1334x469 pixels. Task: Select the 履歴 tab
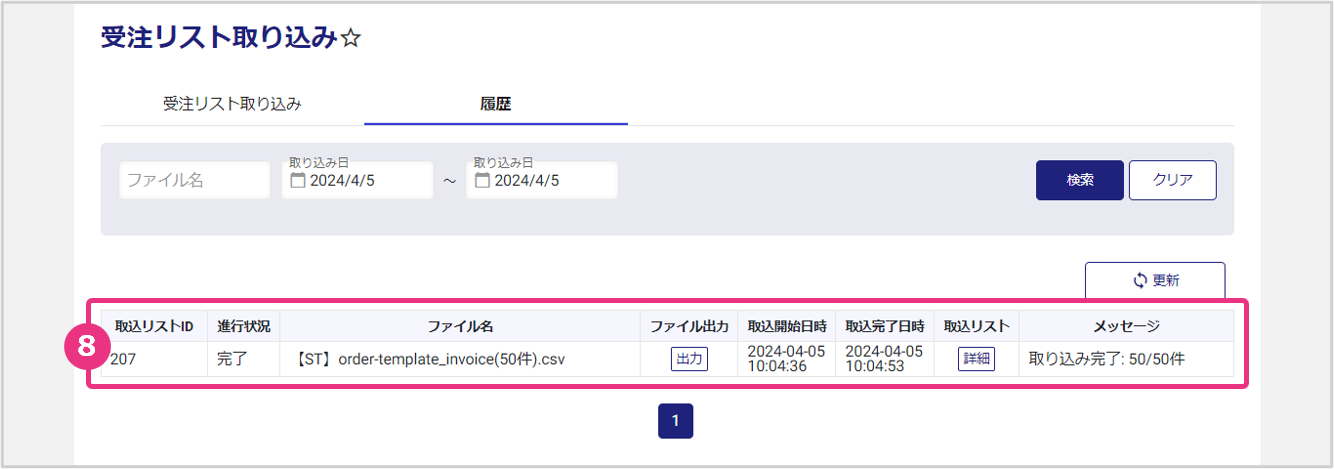pyautogui.click(x=496, y=103)
